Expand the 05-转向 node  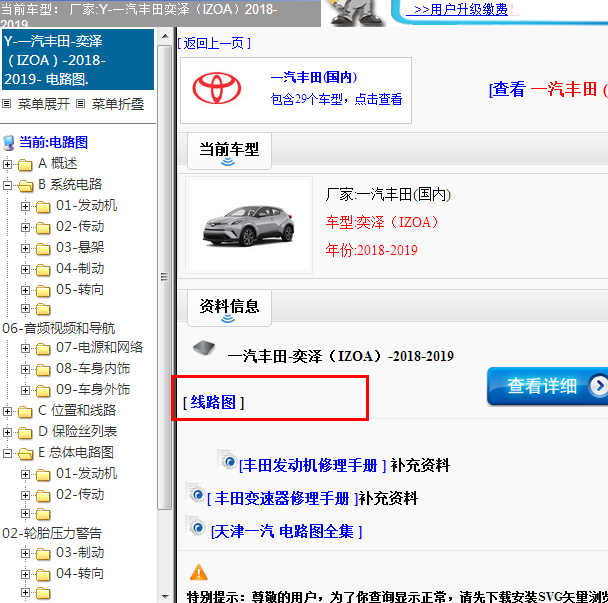point(25,290)
